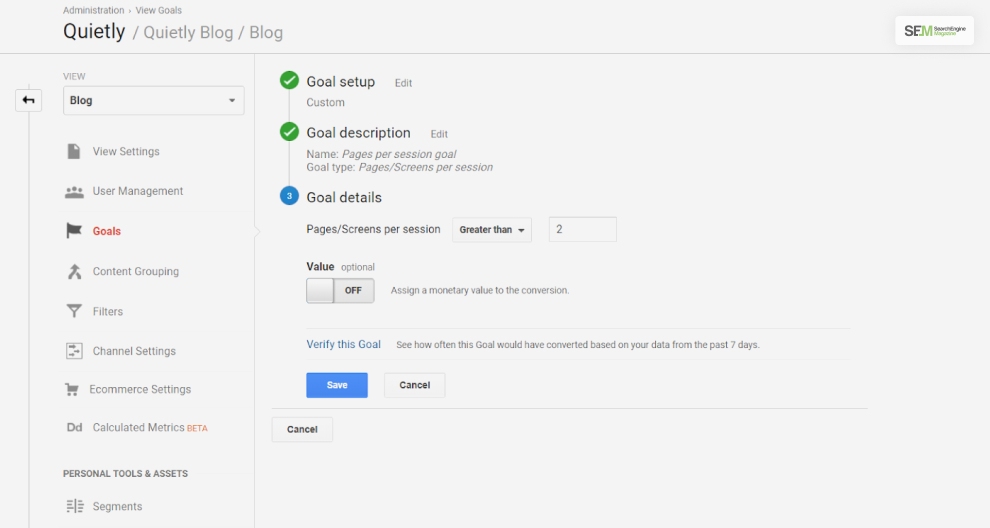The width and height of the screenshot is (990, 528).
Task: Edit the Goal description step
Action: point(439,134)
